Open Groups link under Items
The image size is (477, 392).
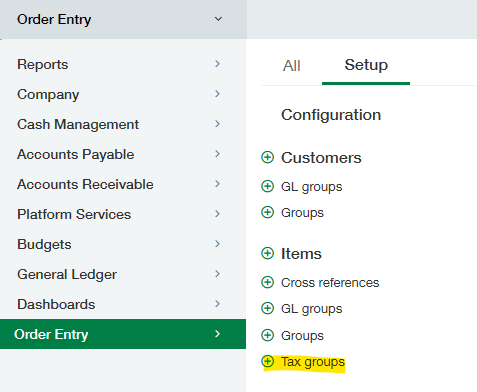pyautogui.click(x=302, y=336)
